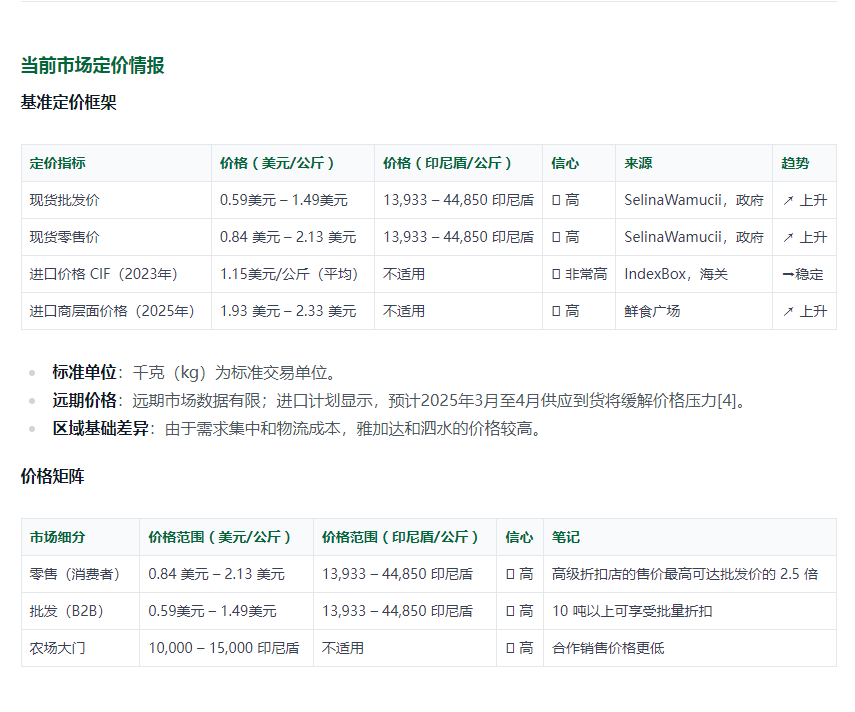
Task: Click the rising trend arrow in 进口商层面价格 row
Action: click(788, 311)
